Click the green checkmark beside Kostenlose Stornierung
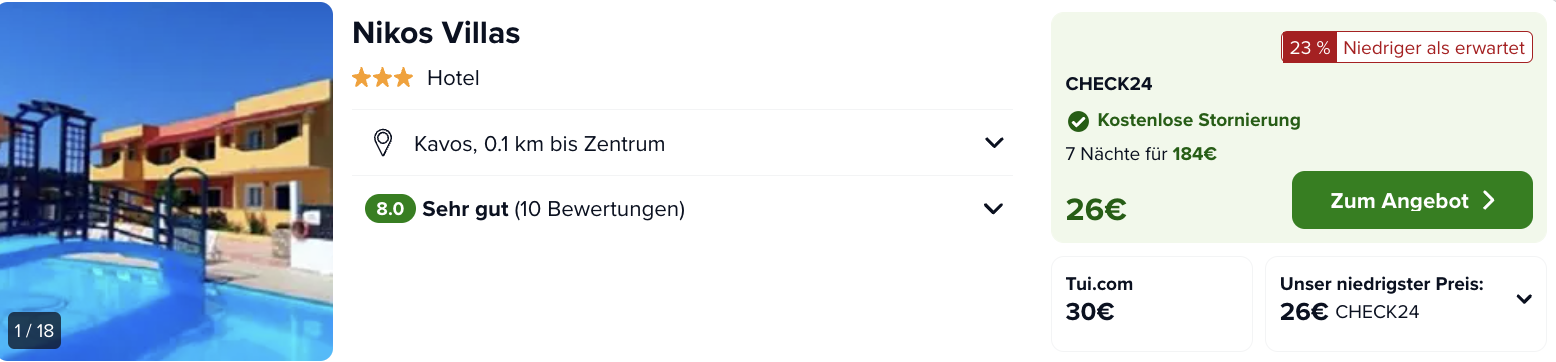 coord(1078,121)
